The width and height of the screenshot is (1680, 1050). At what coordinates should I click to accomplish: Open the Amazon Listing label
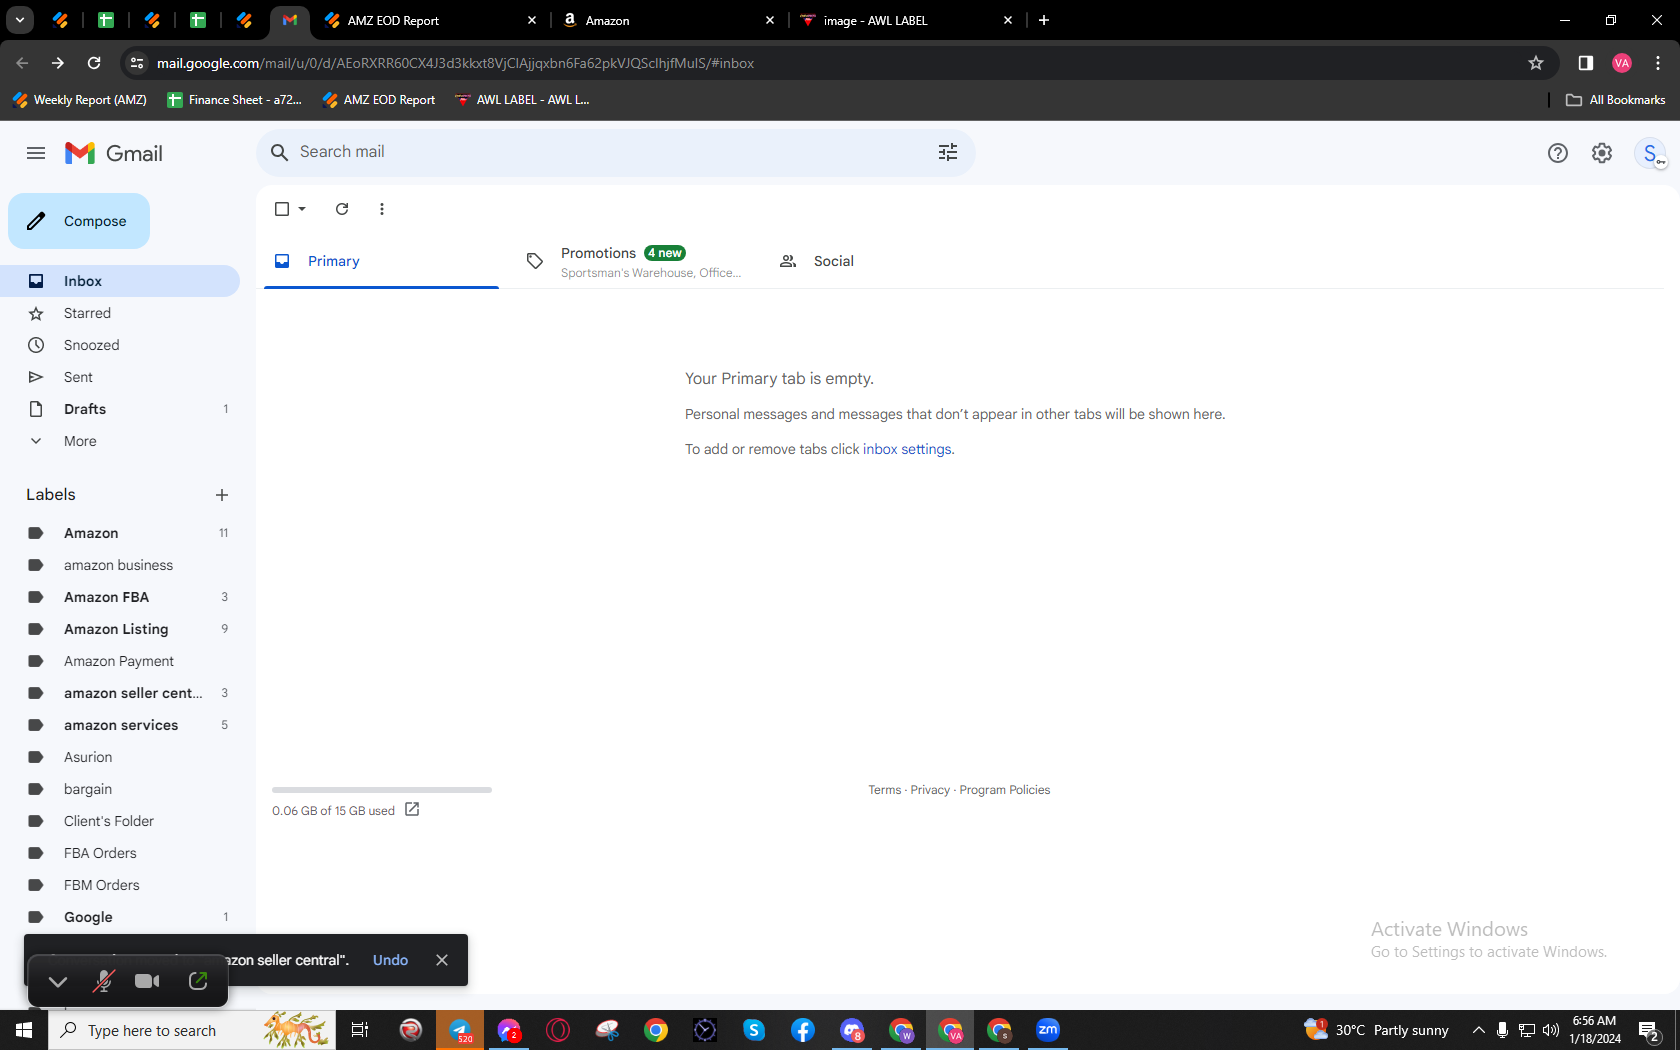click(x=120, y=629)
